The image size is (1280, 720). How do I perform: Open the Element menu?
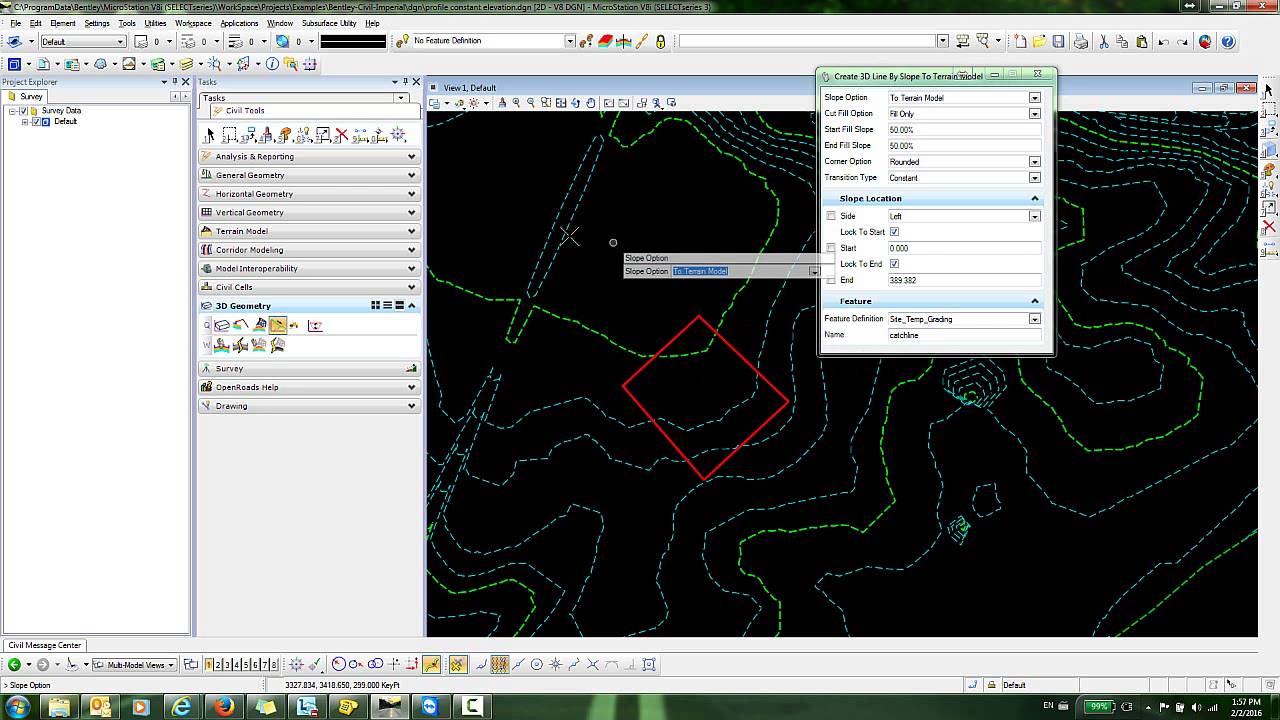pos(63,23)
